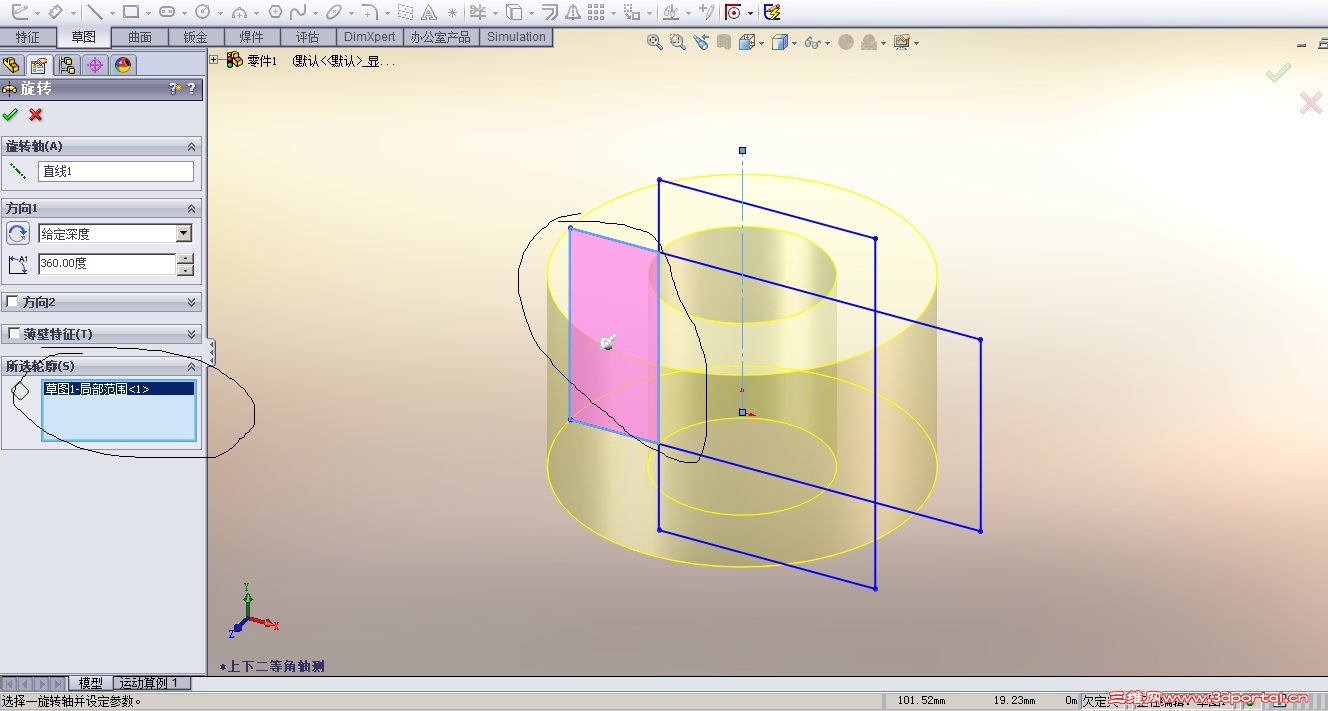This screenshot has width=1328, height=711.
Task: Open the 模型 bottom tab
Action: [x=90, y=683]
